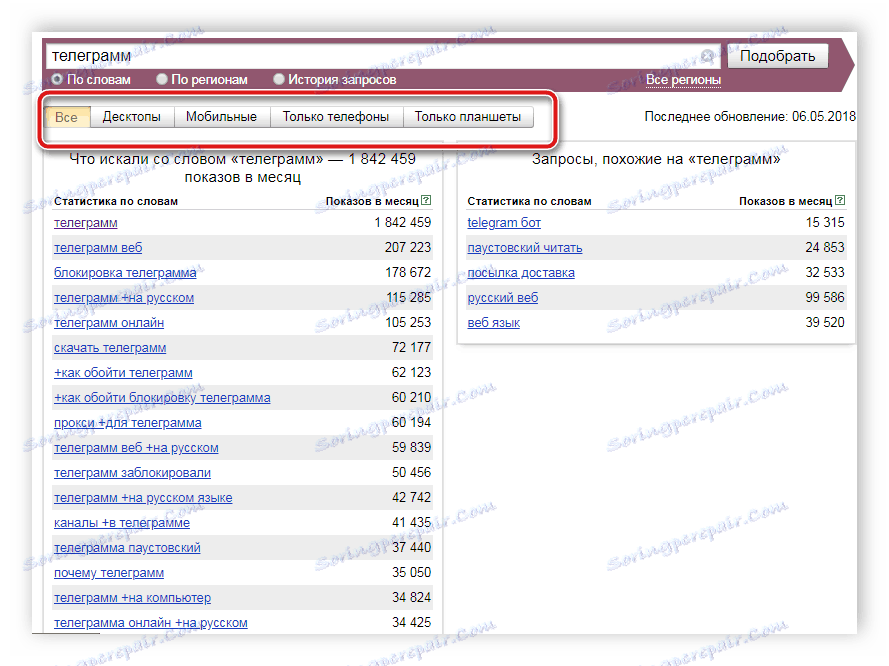Click the value "34 425" in last row
The width and height of the screenshot is (889, 666).
411,622
